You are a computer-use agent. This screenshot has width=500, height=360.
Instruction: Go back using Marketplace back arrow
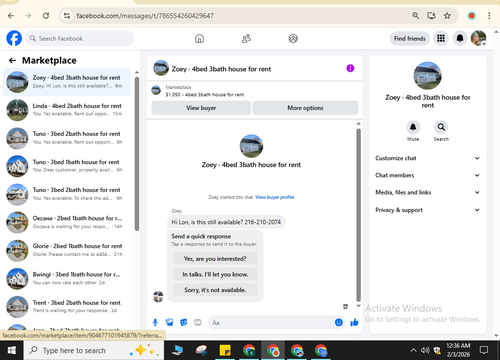pyautogui.click(x=12, y=60)
